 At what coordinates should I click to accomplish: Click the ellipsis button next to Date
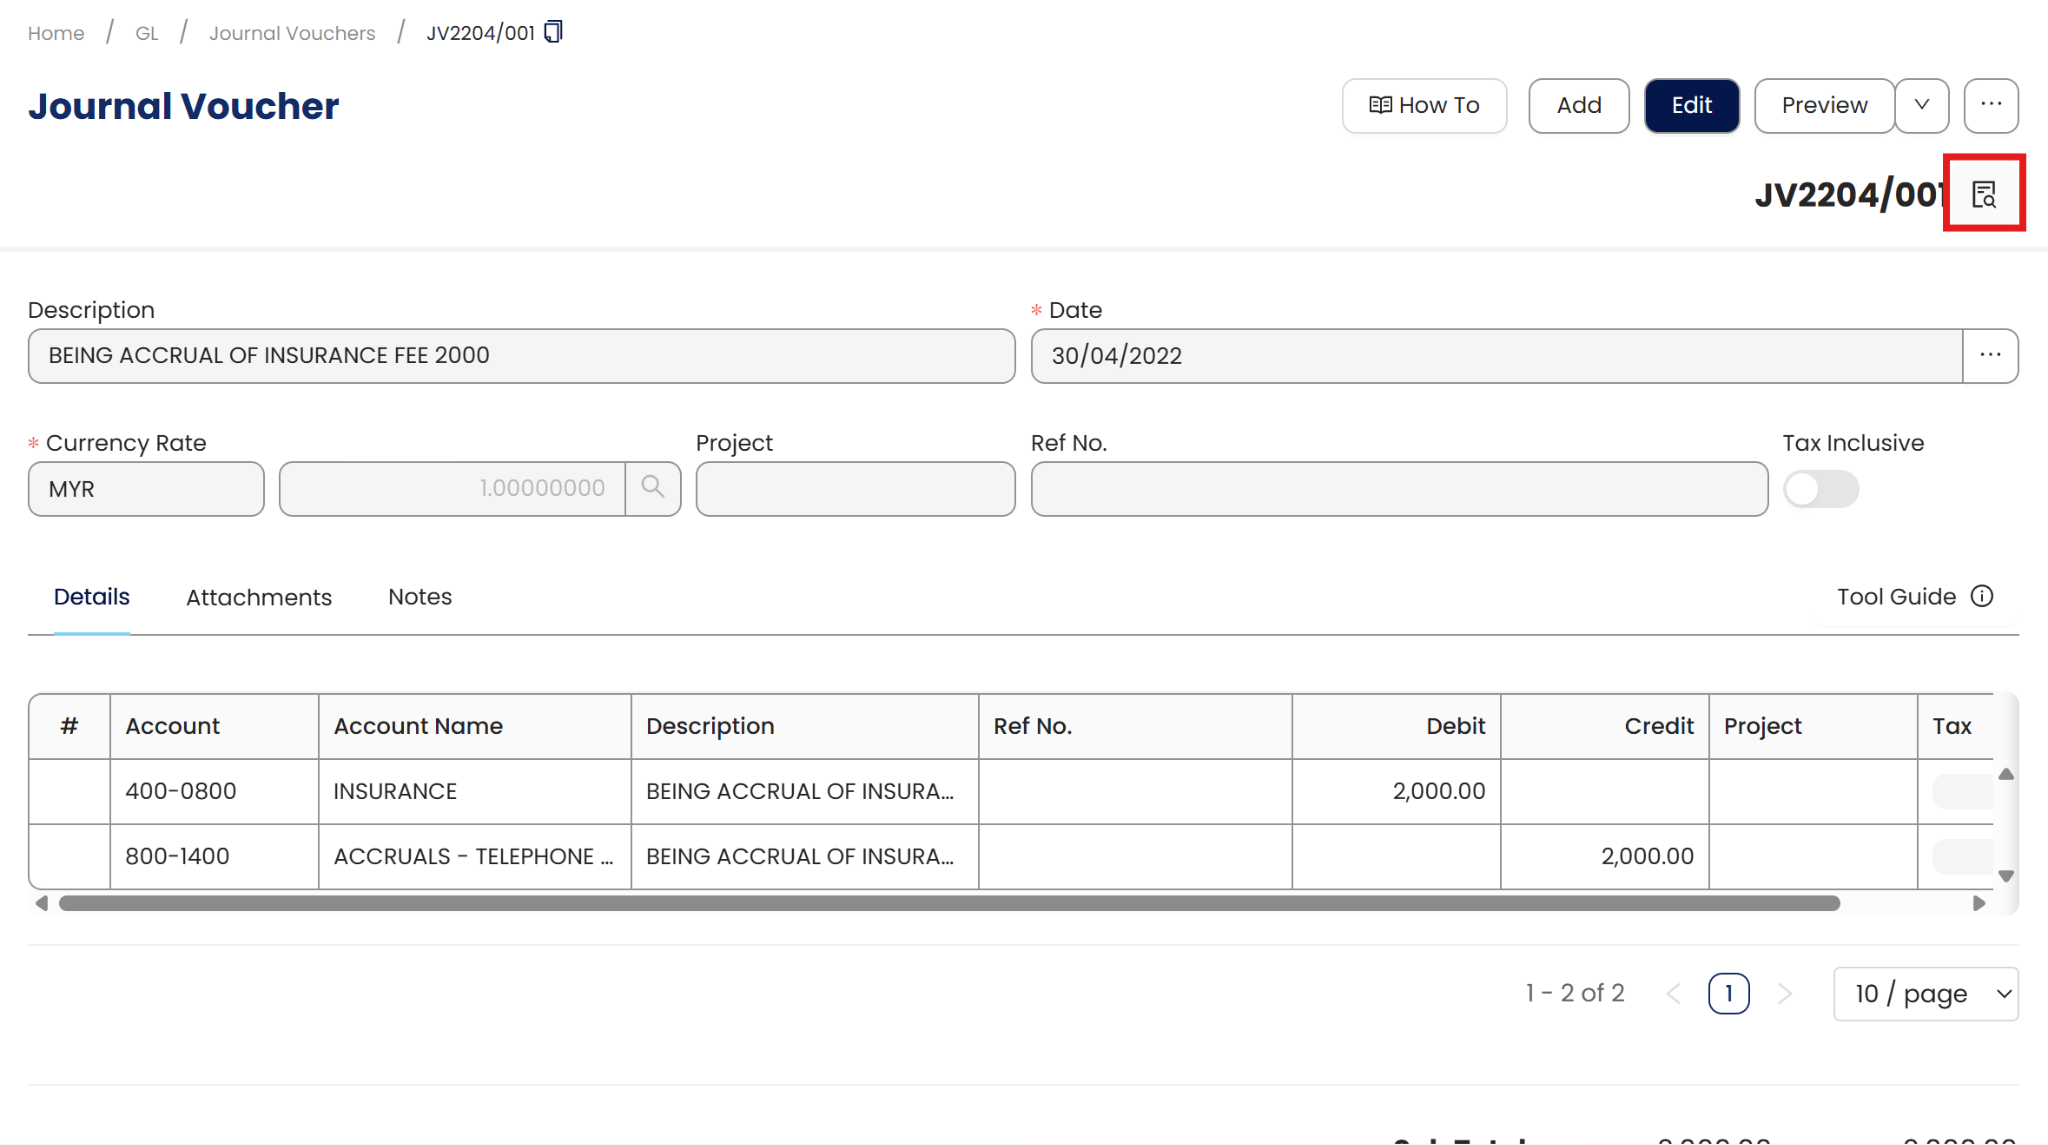click(x=1990, y=356)
